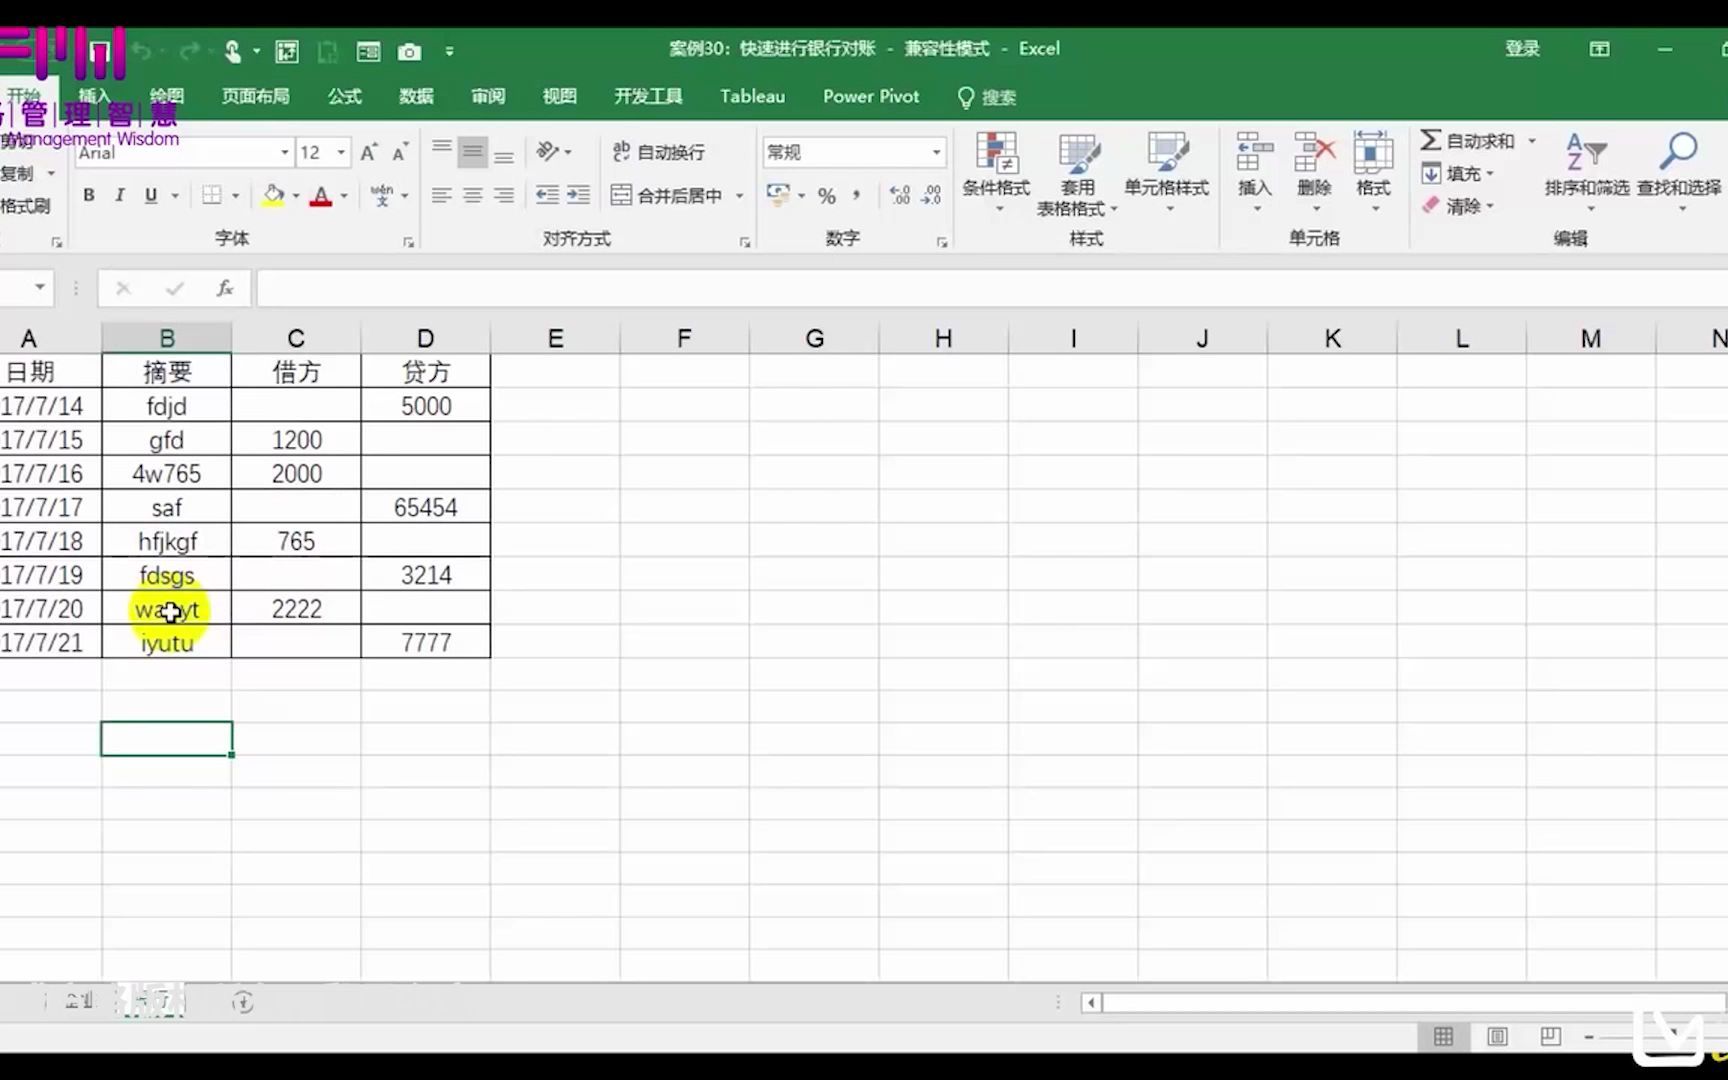The image size is (1728, 1080).
Task: Select top vertical alignment button
Action: coord(442,152)
